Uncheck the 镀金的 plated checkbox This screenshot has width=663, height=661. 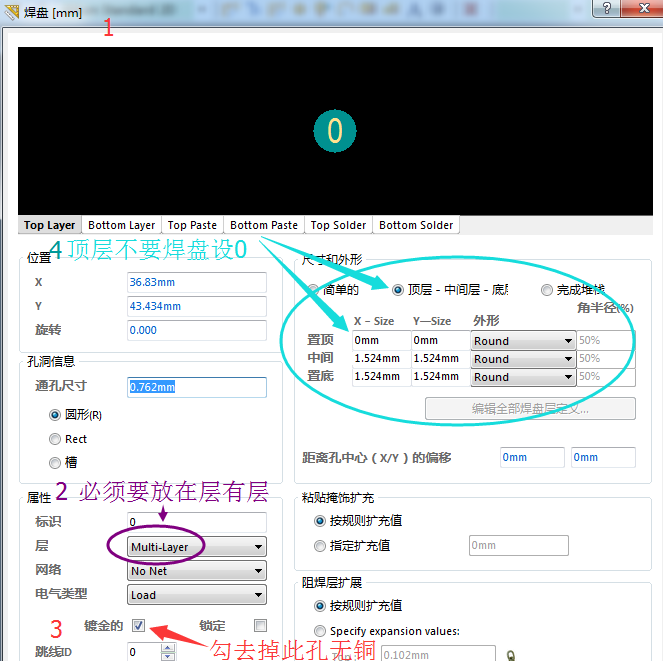139,626
